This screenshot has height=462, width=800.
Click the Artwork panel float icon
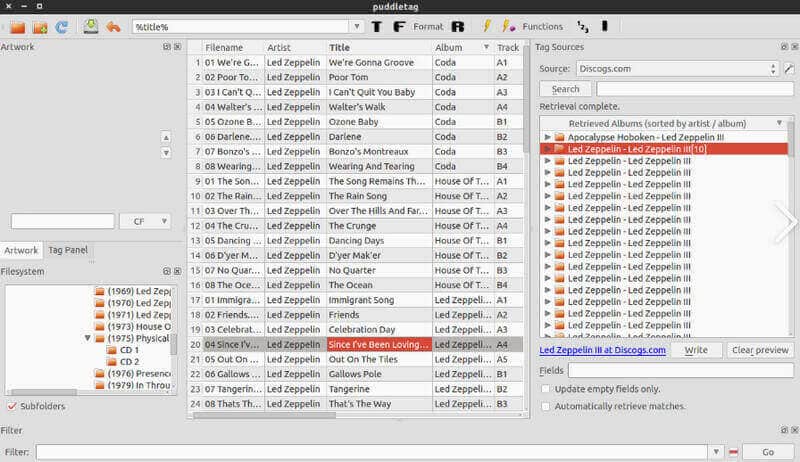(x=167, y=47)
